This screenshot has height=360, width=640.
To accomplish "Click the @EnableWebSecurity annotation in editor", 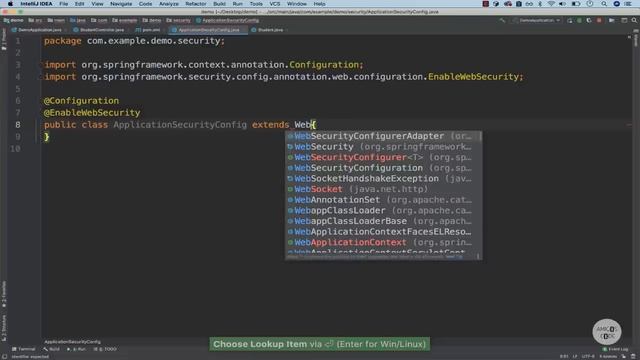I will [92, 113].
